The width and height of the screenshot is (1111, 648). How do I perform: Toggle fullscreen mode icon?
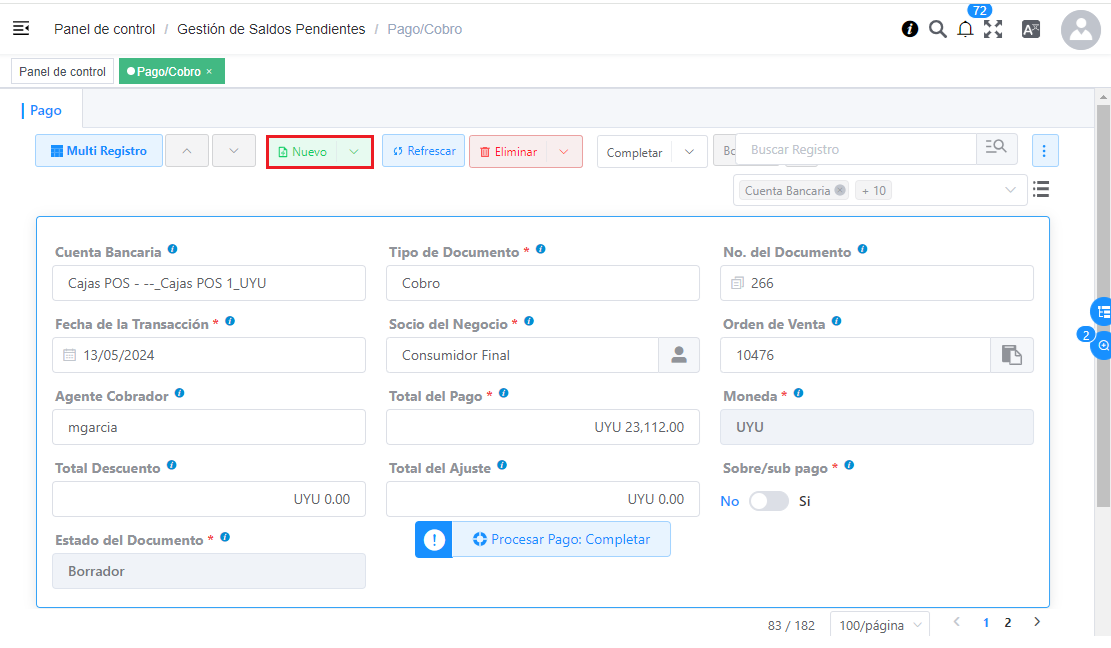(993, 29)
